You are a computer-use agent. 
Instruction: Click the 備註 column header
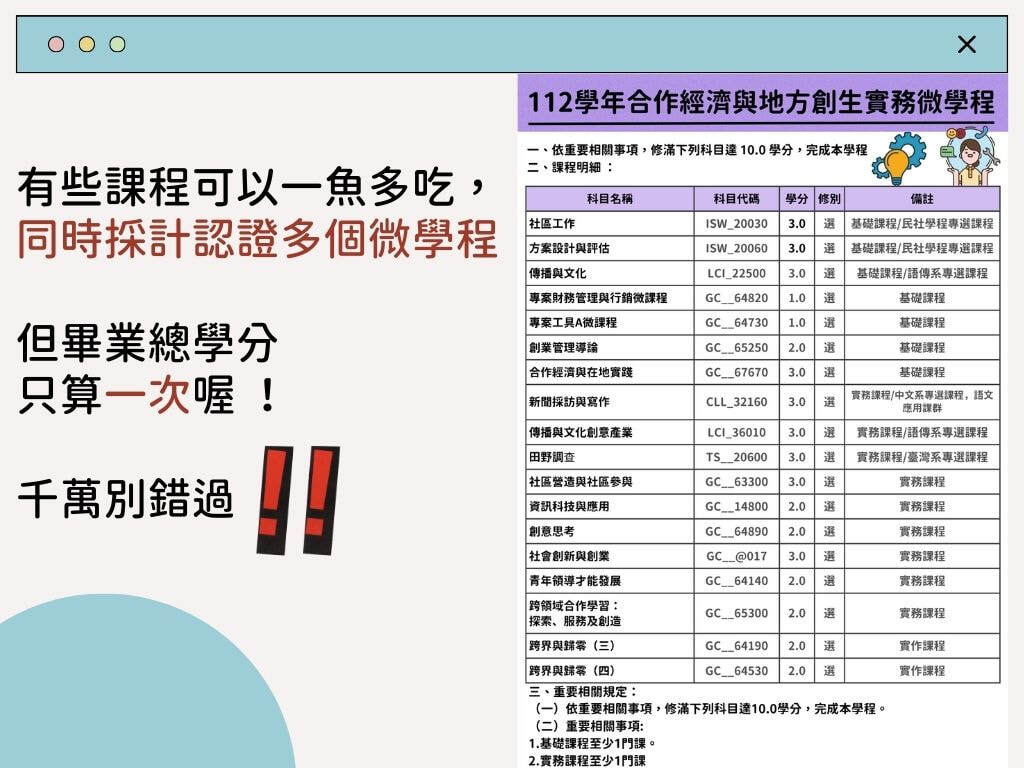922,199
